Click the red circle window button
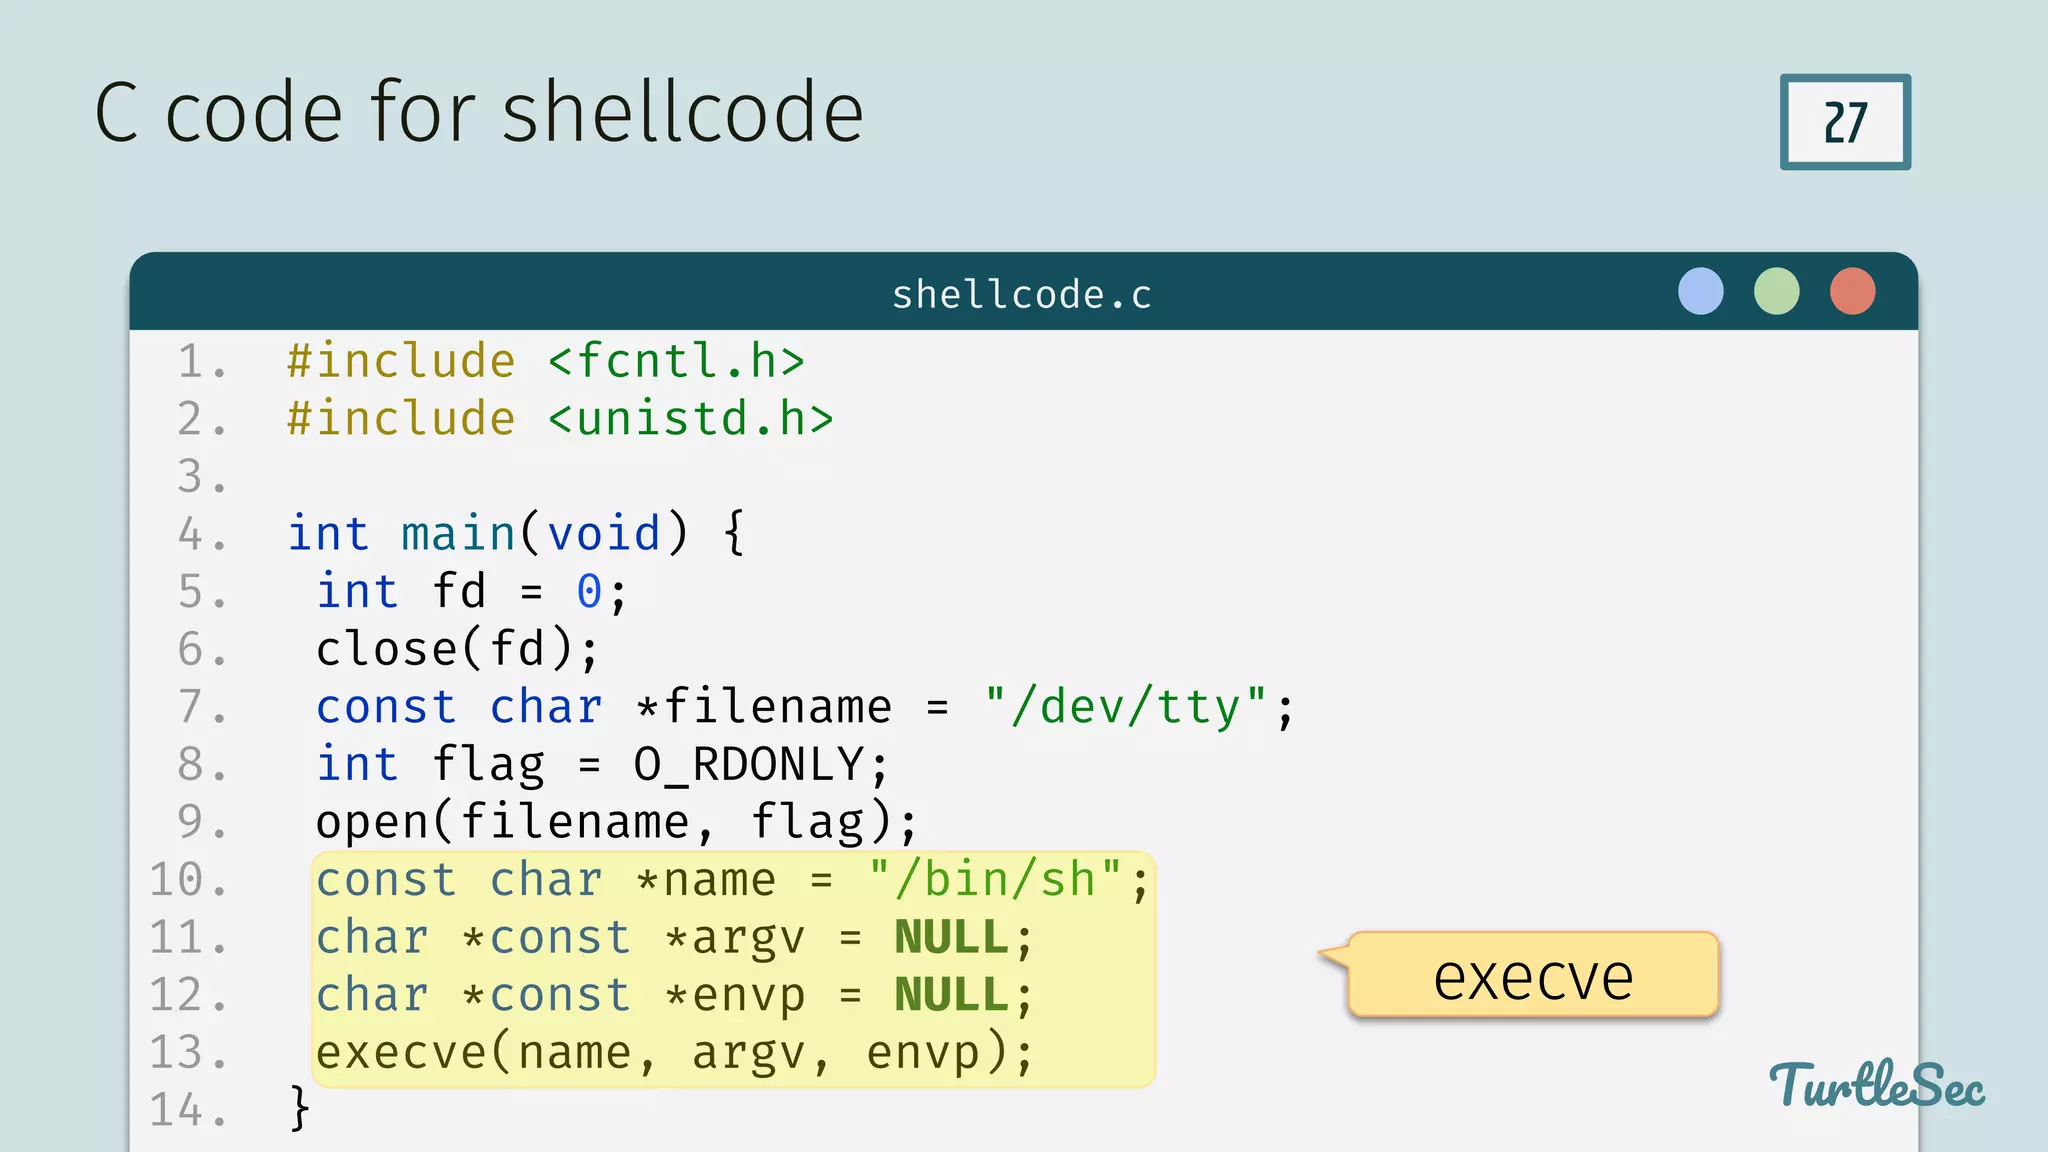Viewport: 2048px width, 1152px height. (x=1852, y=291)
